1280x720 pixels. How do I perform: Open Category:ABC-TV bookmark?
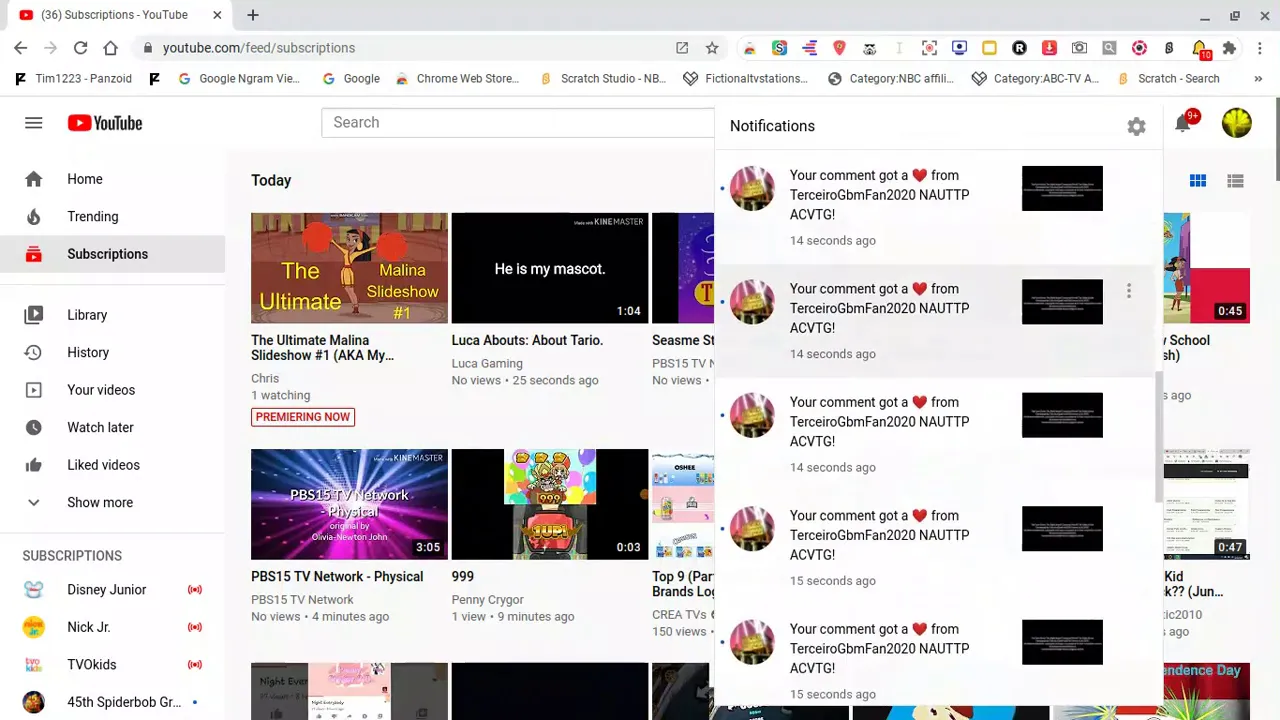click(1036, 78)
